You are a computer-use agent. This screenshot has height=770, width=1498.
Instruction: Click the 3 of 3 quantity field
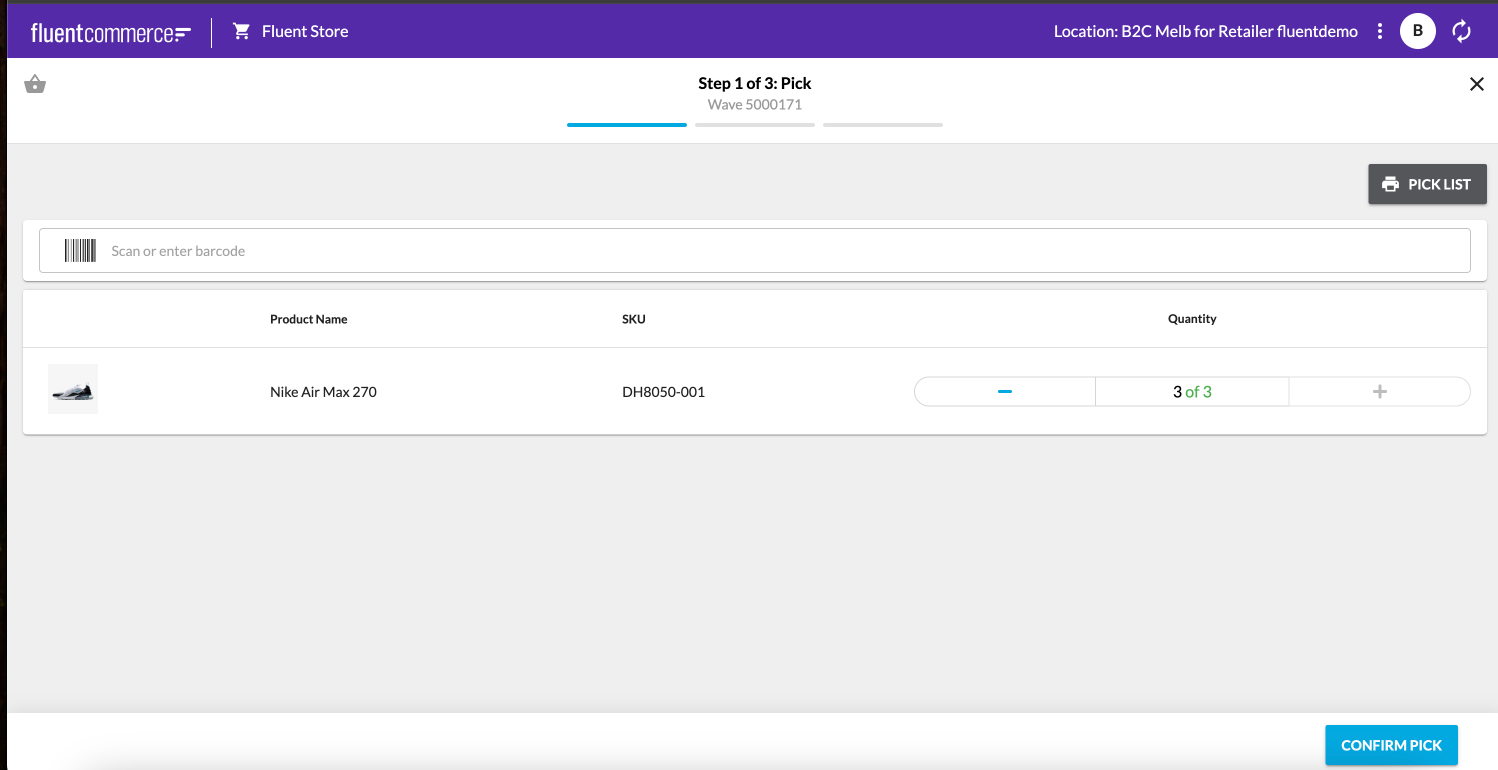click(1192, 392)
